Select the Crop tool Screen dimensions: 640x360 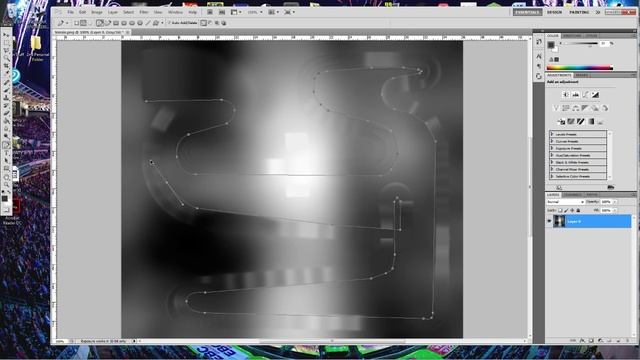click(x=7, y=66)
